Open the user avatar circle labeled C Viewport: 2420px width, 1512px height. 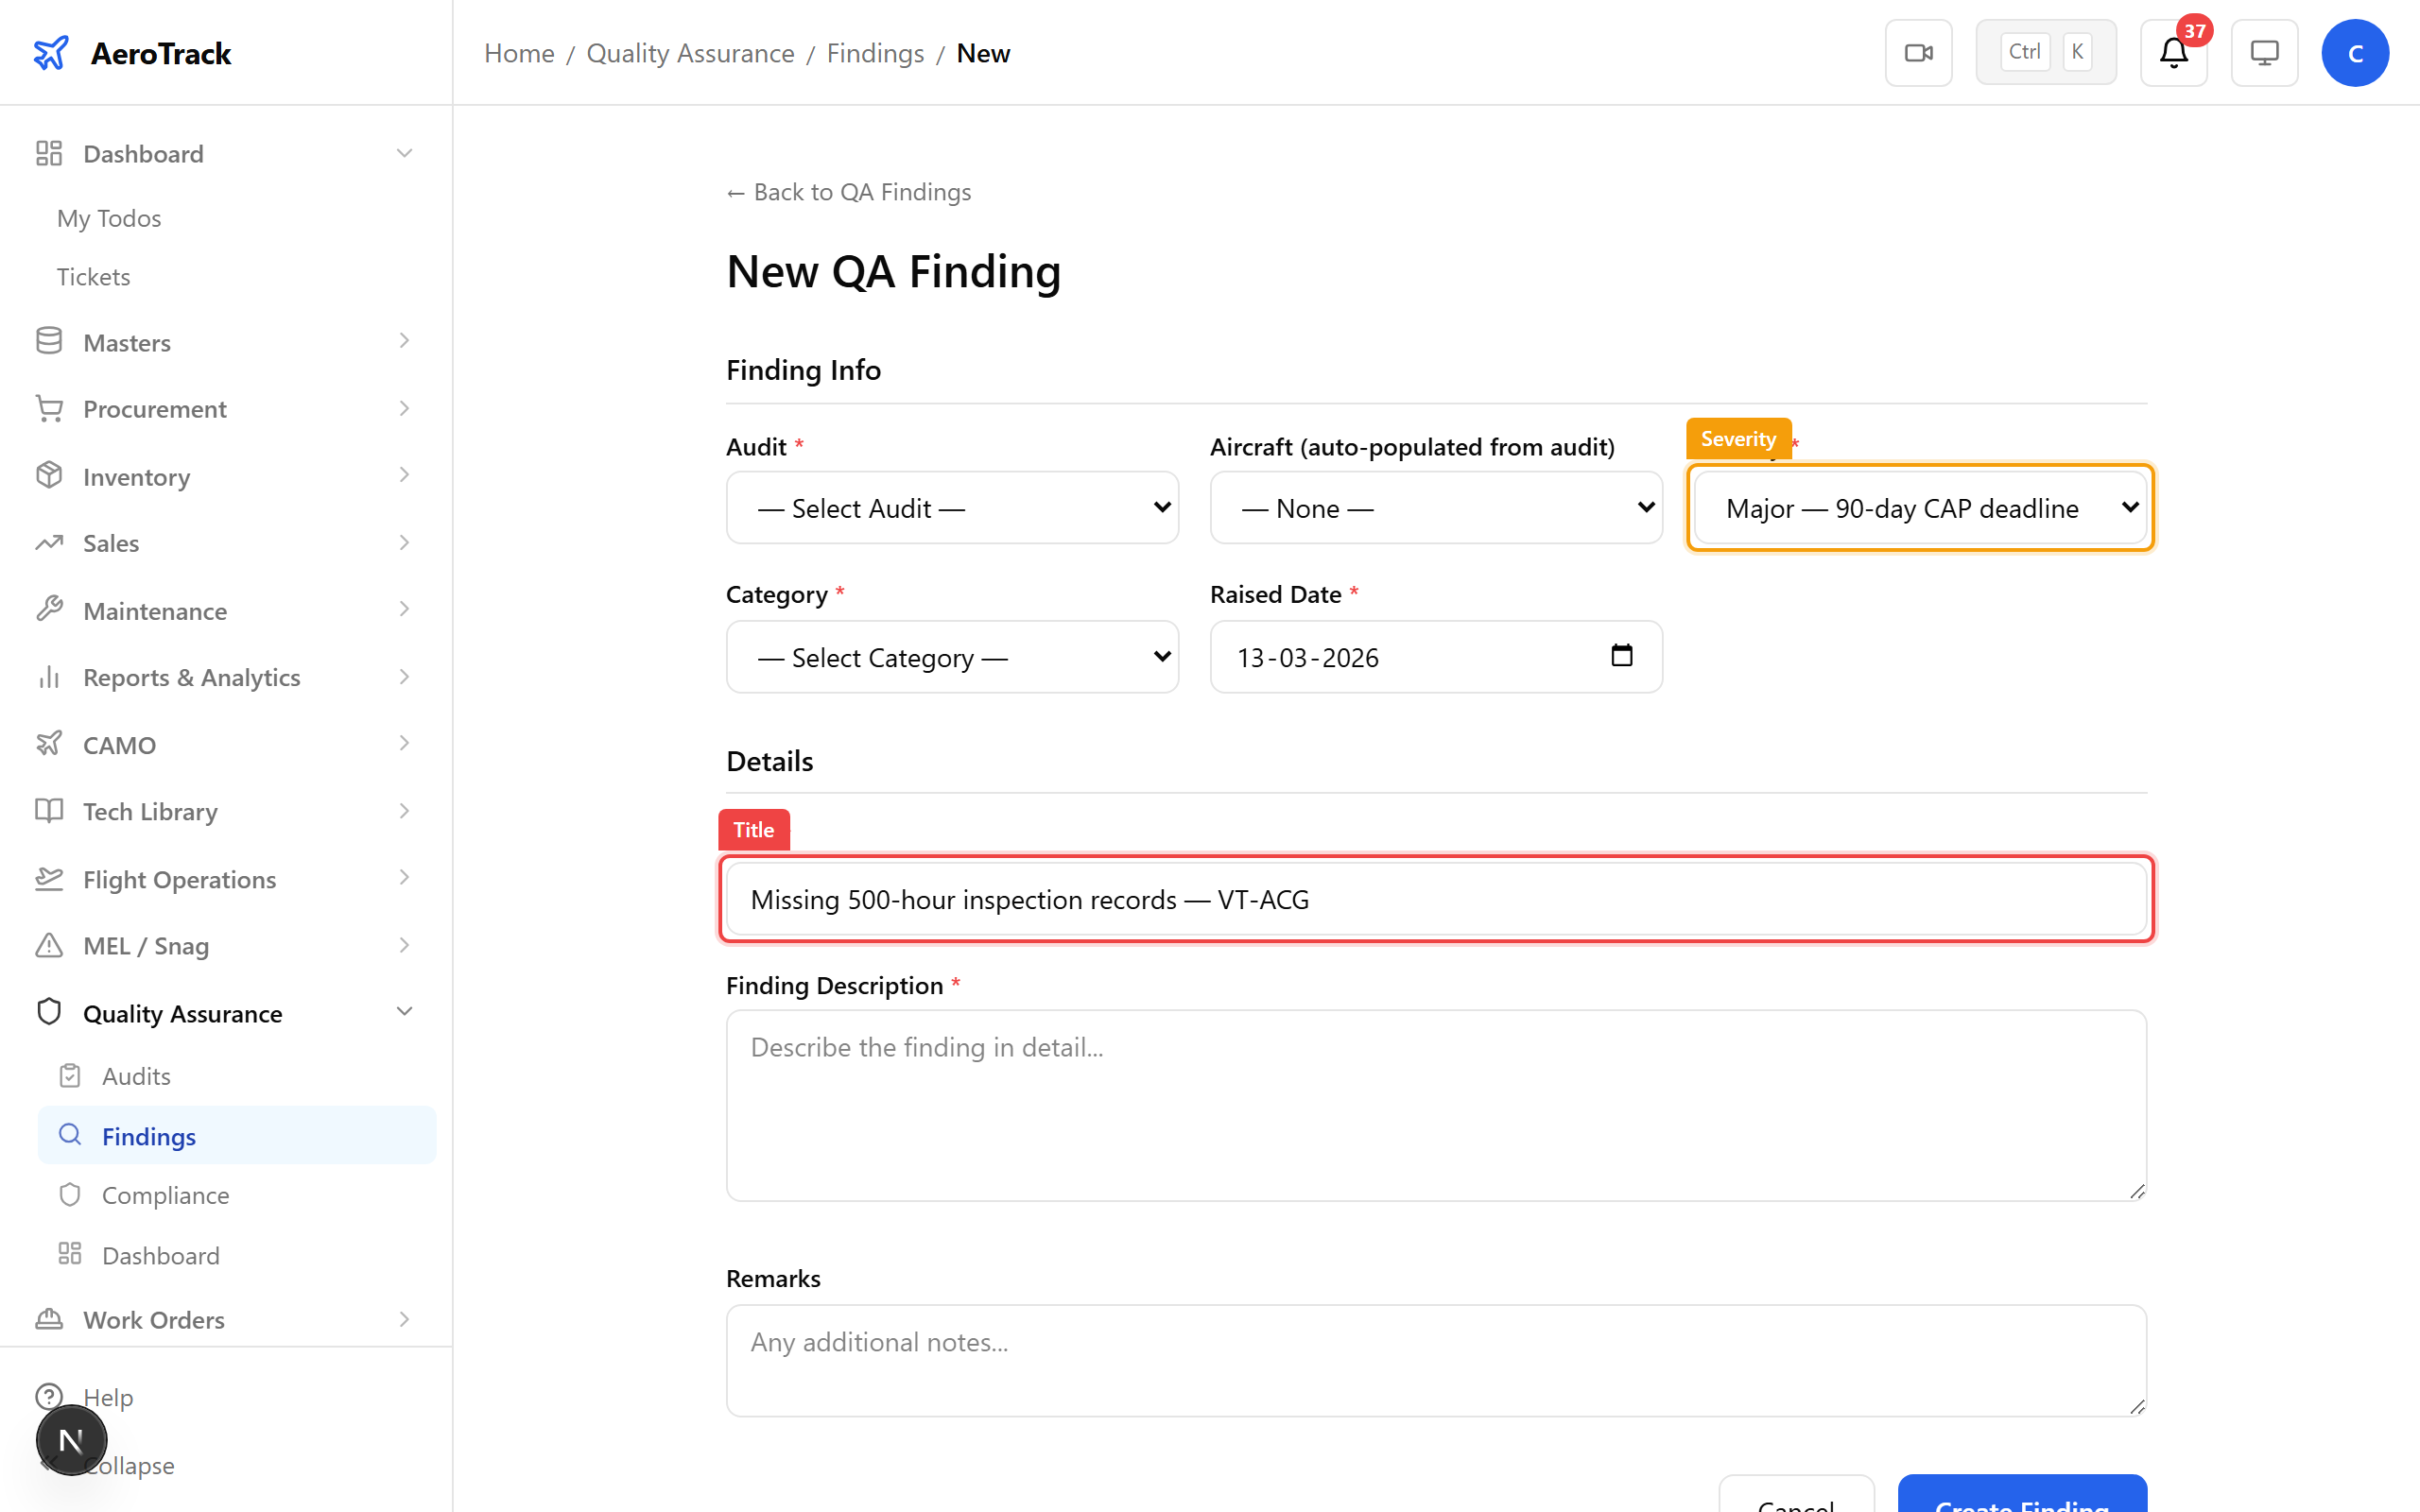pyautogui.click(x=2355, y=52)
